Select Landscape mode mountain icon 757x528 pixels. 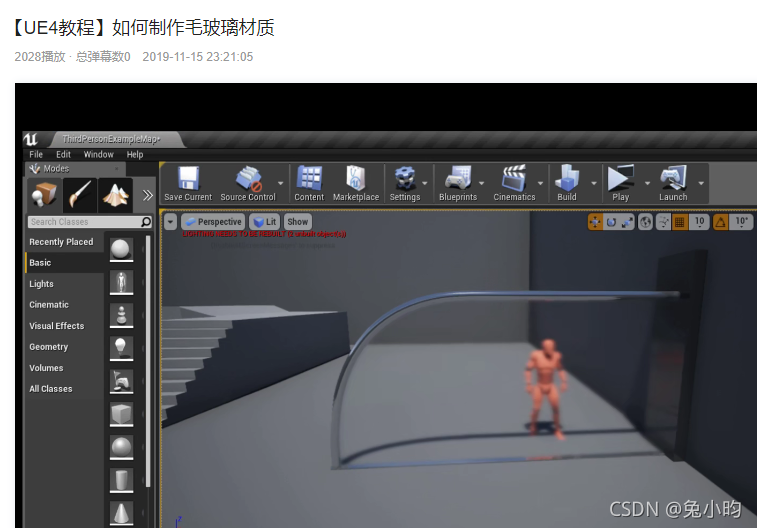(115, 195)
